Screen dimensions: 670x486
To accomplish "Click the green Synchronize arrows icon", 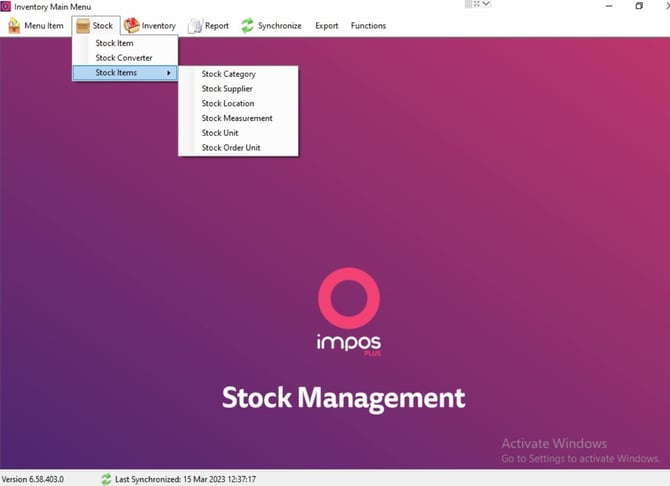I will point(247,26).
